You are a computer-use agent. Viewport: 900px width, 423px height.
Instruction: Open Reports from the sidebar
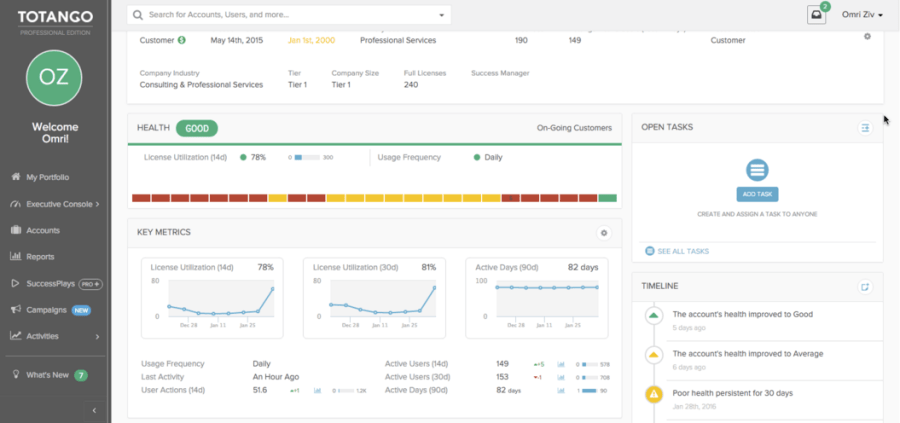pyautogui.click(x=40, y=257)
